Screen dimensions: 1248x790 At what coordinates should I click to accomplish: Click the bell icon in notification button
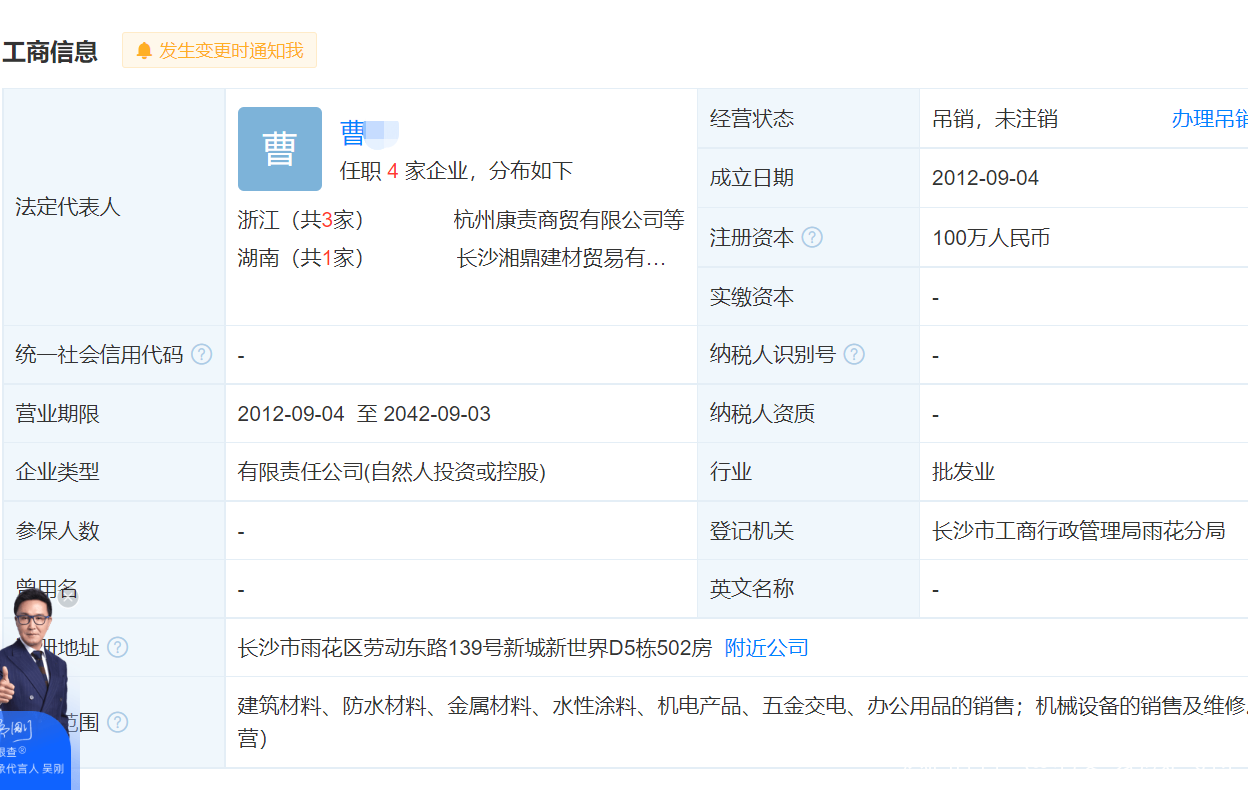(144, 51)
